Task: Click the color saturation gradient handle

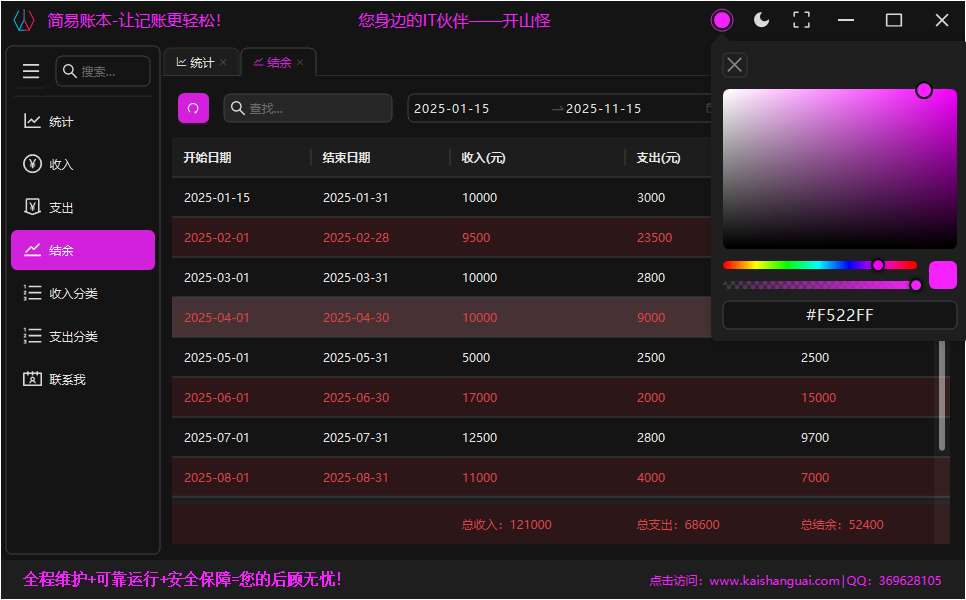Action: [x=923, y=91]
